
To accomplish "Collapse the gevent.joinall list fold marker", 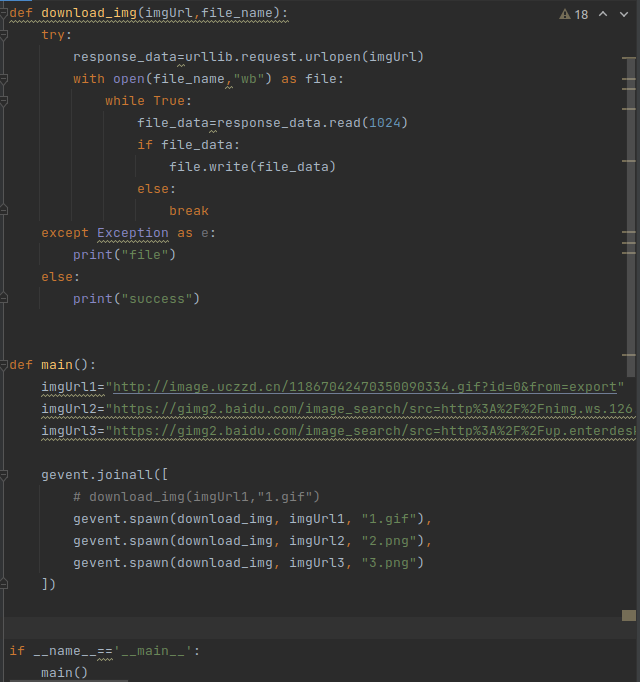I will click(x=3, y=475).
